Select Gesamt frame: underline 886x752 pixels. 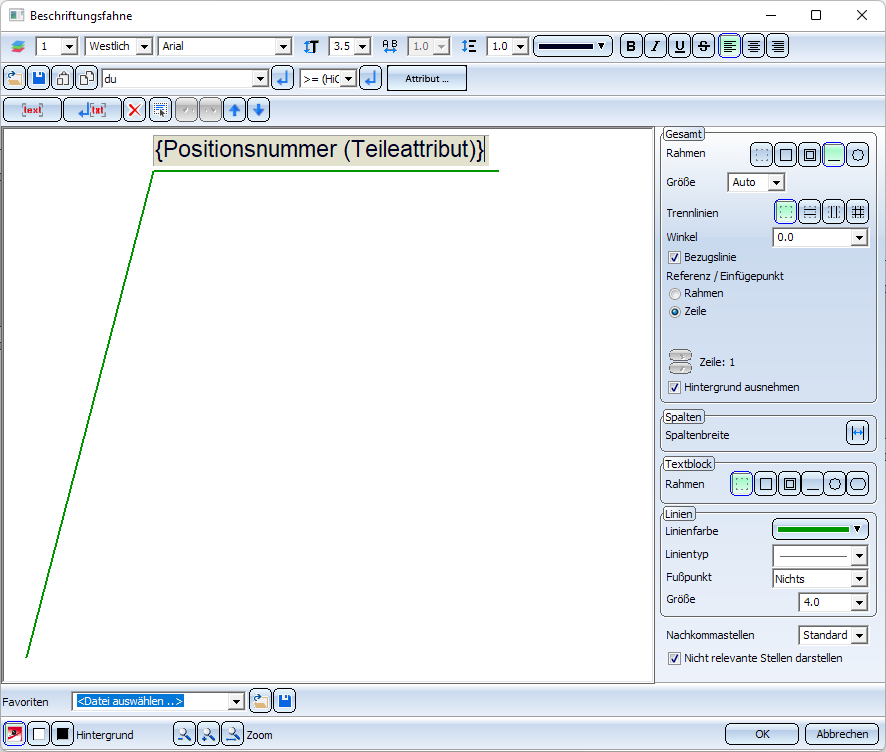coord(833,155)
